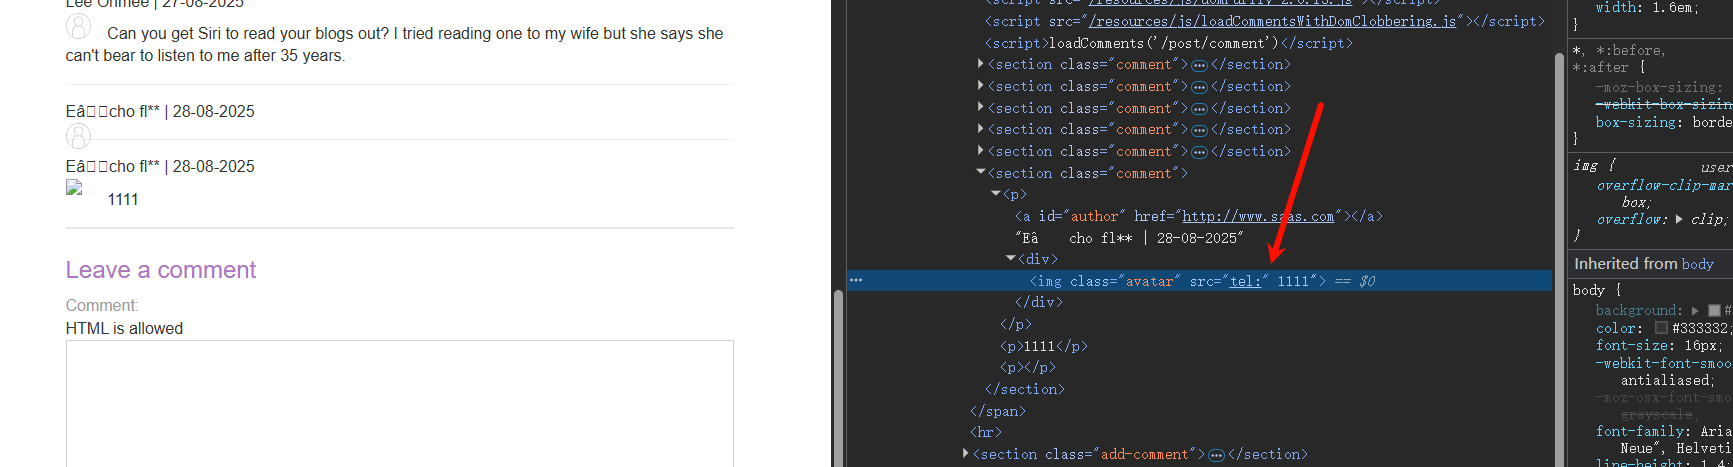Click broken image icon beside 1111 comment
Screen dimensions: 1733x467
pos(74,187)
